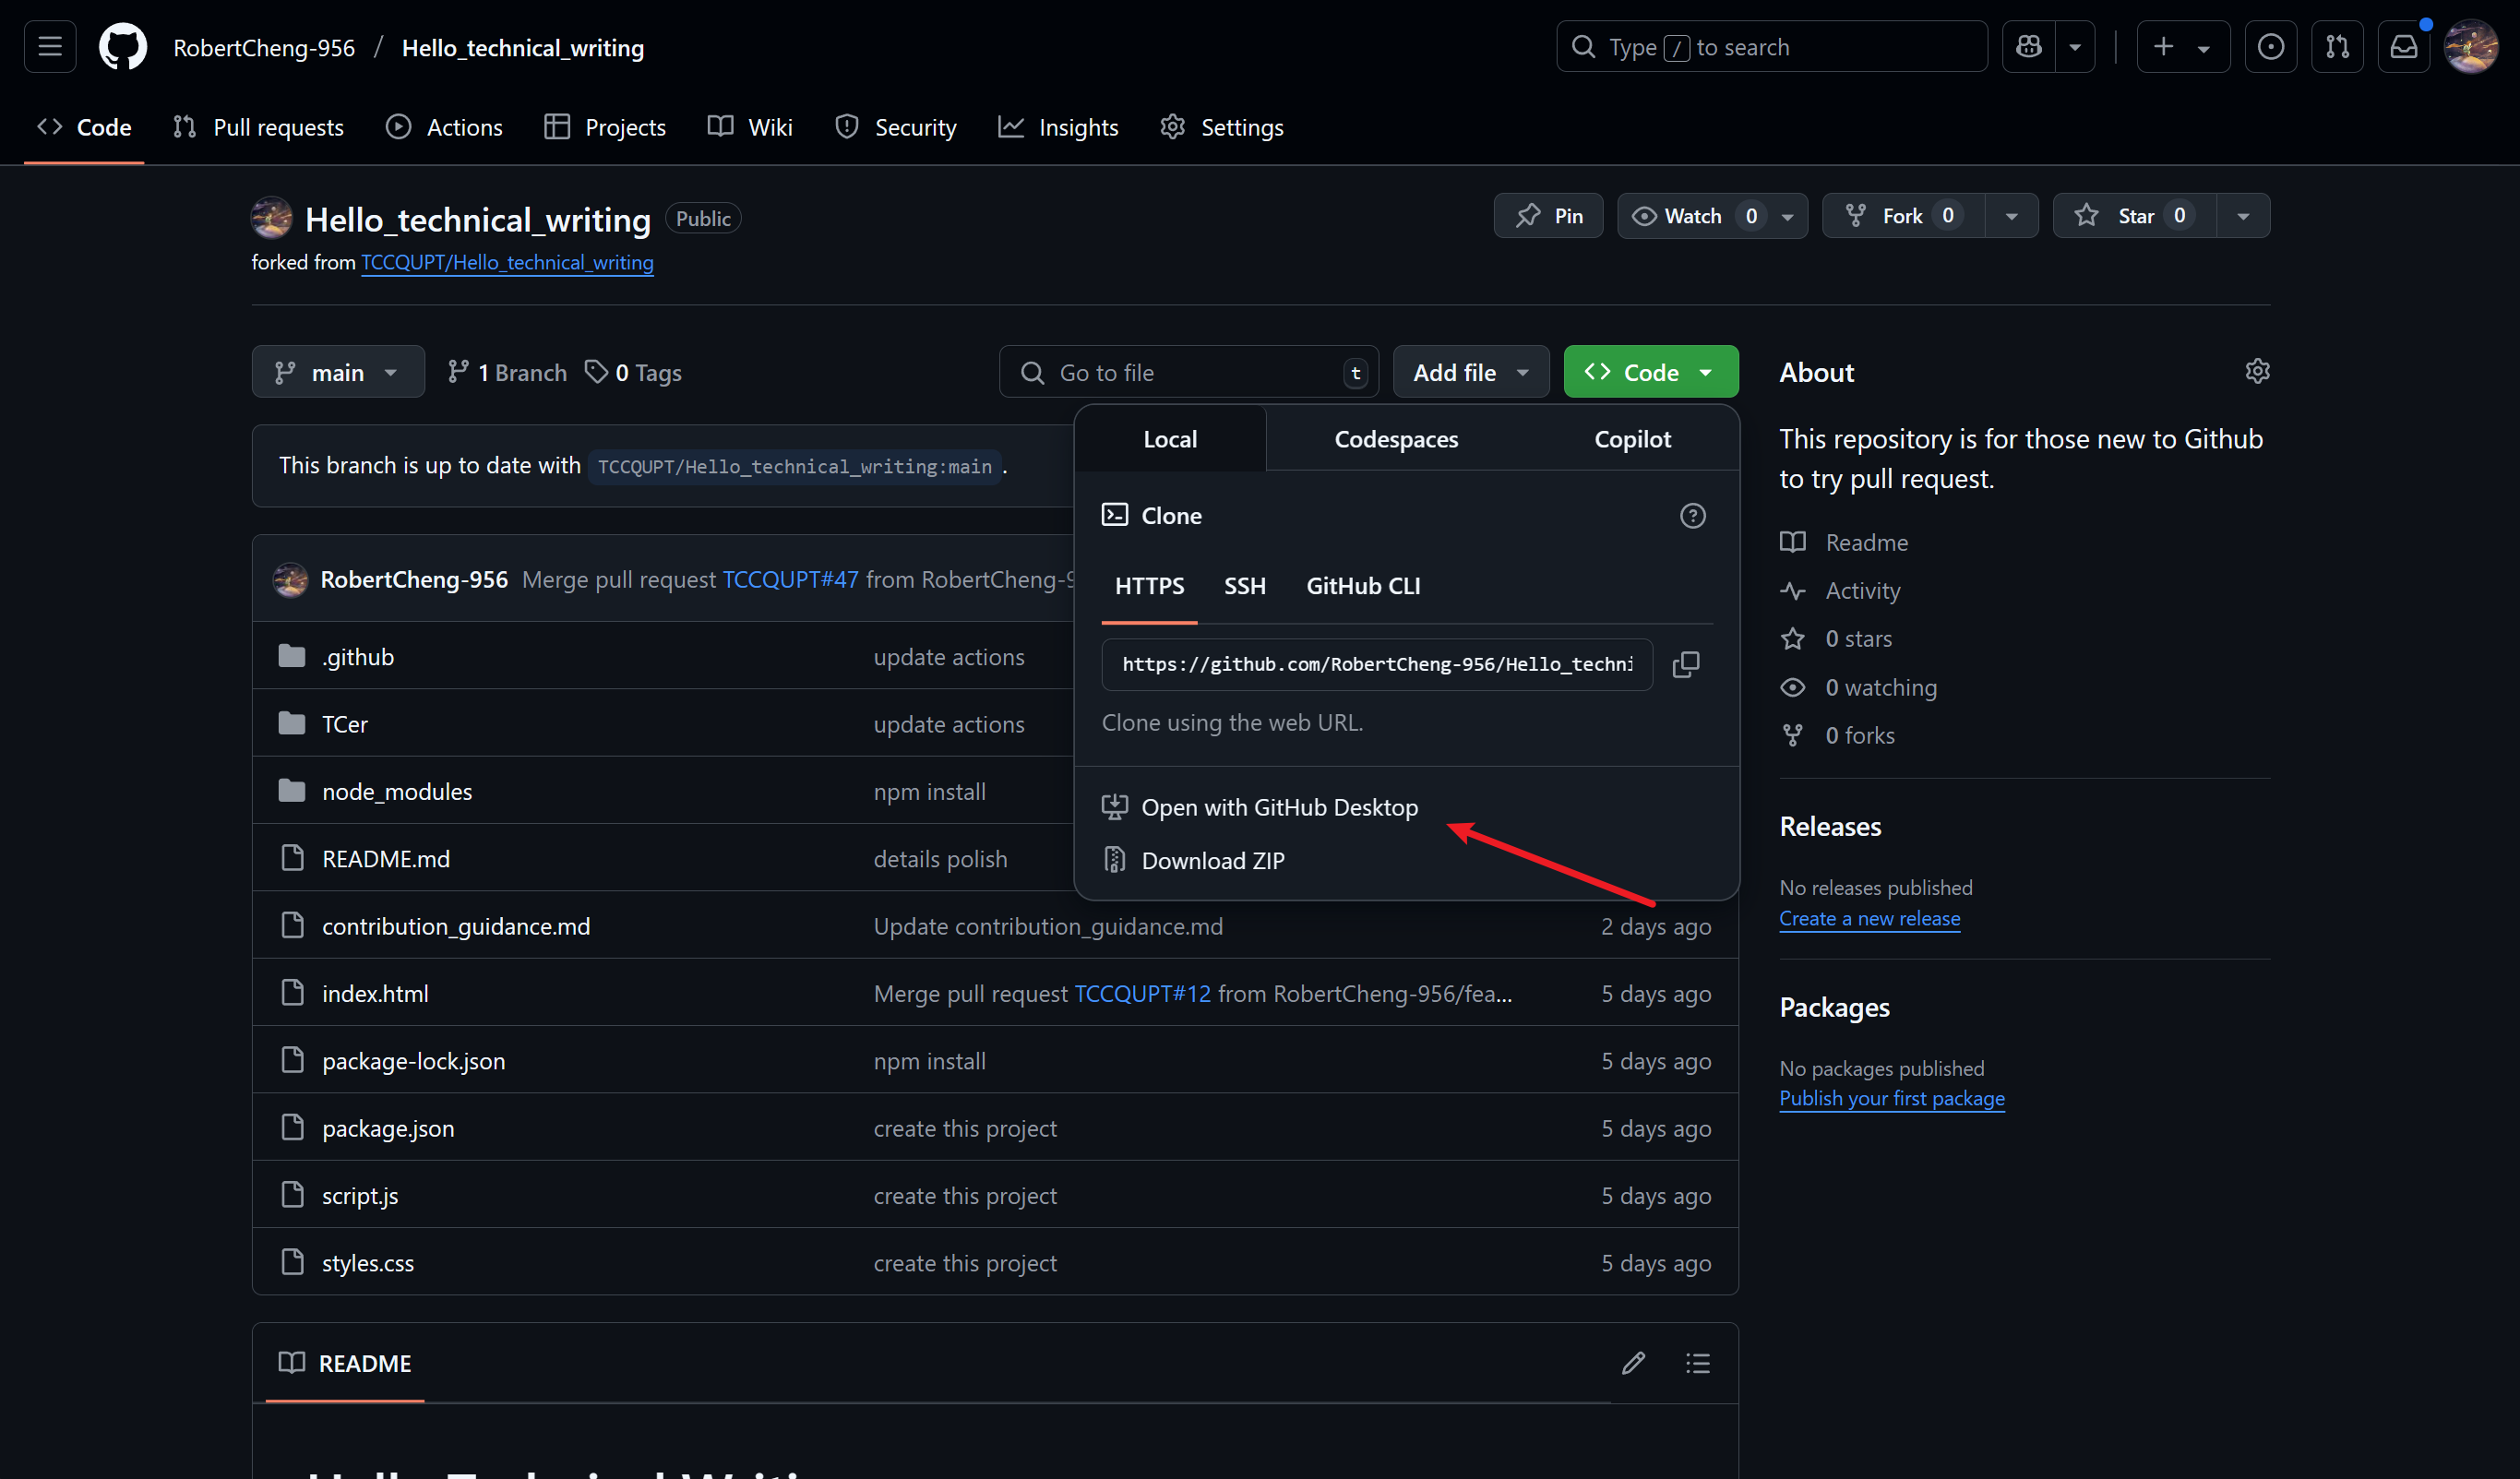Copy the HTTPS clone URL to clipboard
This screenshot has width=2520, height=1479.
point(1685,664)
